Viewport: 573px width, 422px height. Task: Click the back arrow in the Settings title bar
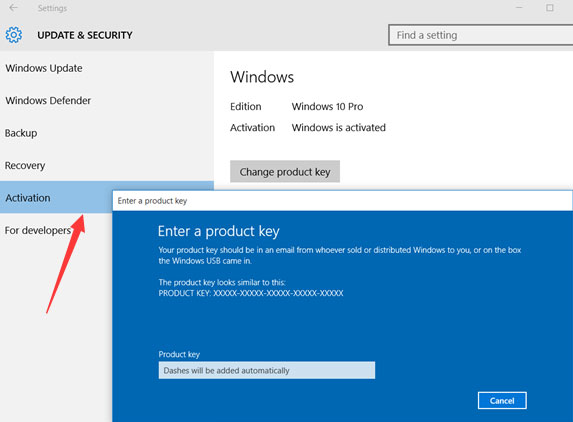tap(14, 8)
